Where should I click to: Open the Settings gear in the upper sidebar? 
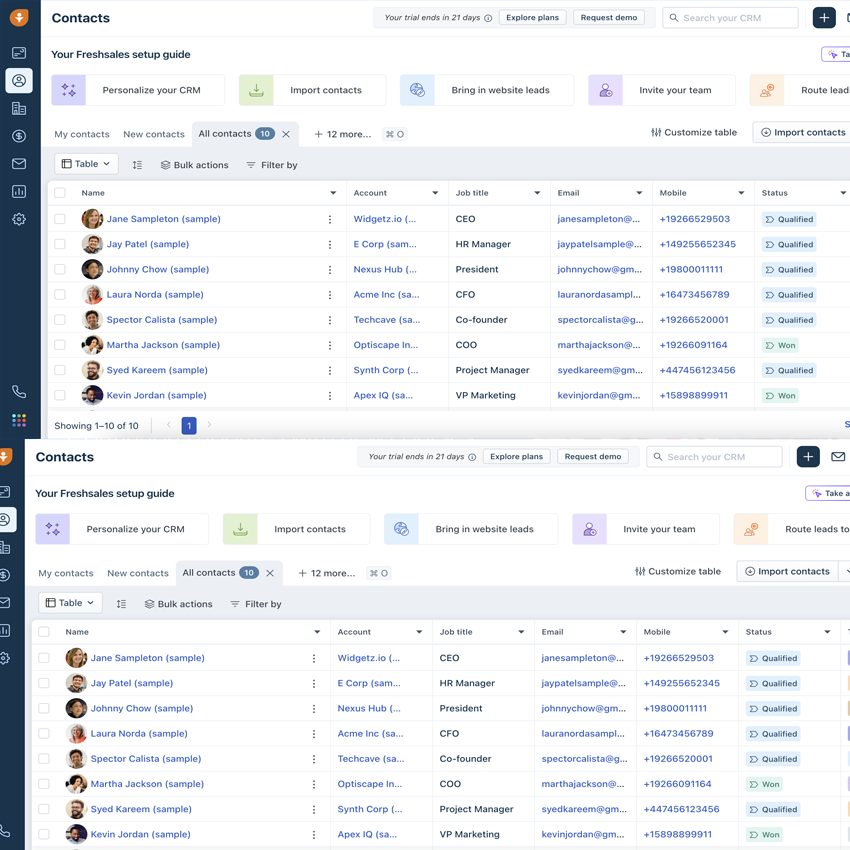[x=19, y=219]
